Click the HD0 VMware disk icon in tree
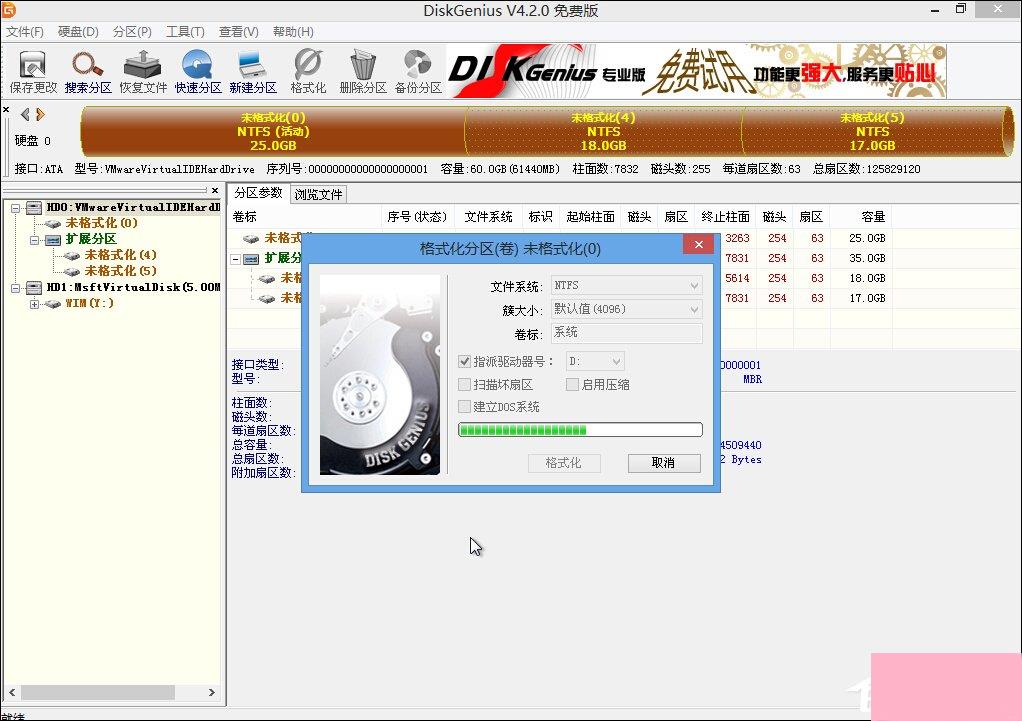The height and width of the screenshot is (721, 1022). pyautogui.click(x=34, y=207)
